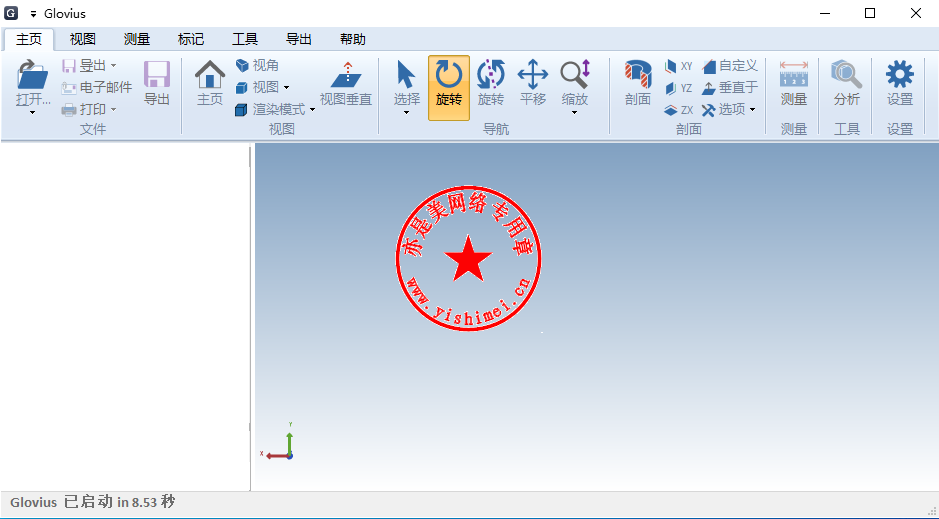This screenshot has height=519, width=939.
Task: Click the Glovius app logo icon
Action: coord(11,13)
